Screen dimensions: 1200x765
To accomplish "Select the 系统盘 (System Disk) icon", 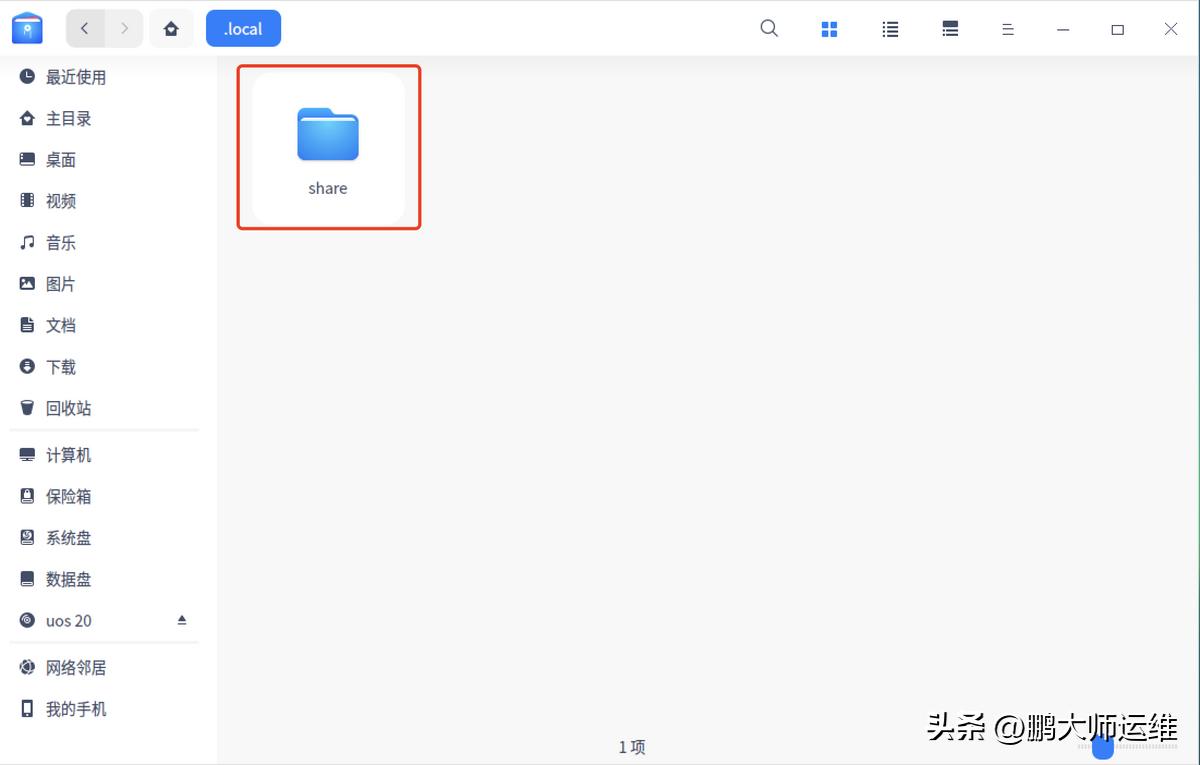I will click(x=68, y=537).
